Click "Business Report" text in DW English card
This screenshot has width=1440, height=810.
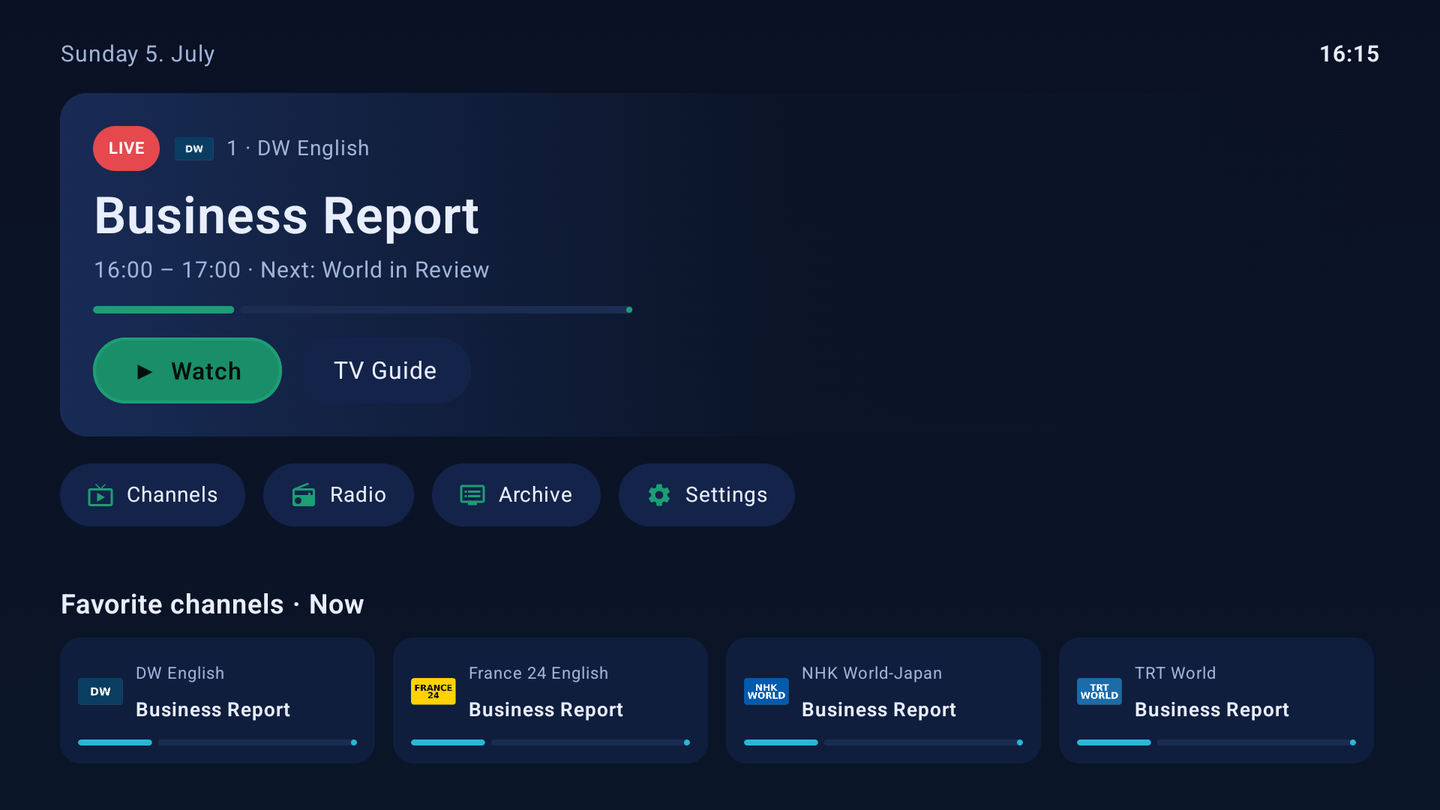tap(213, 710)
